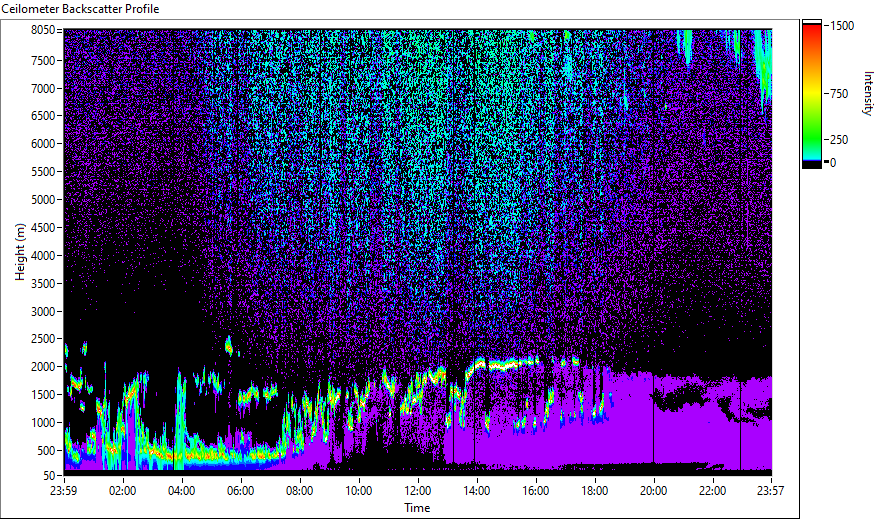
Task: Click the 08:00 time axis label
Action: coord(300,491)
